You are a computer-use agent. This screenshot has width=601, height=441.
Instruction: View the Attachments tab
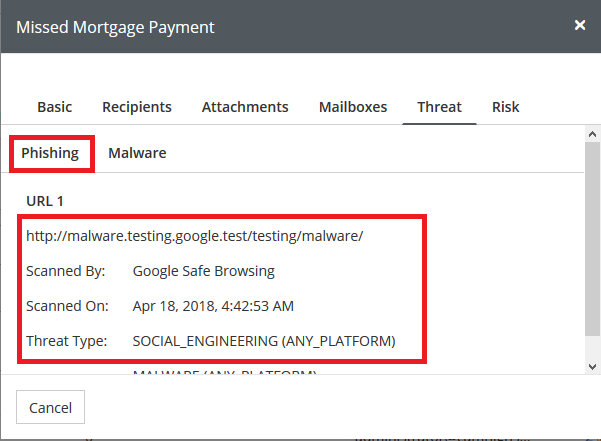point(245,107)
